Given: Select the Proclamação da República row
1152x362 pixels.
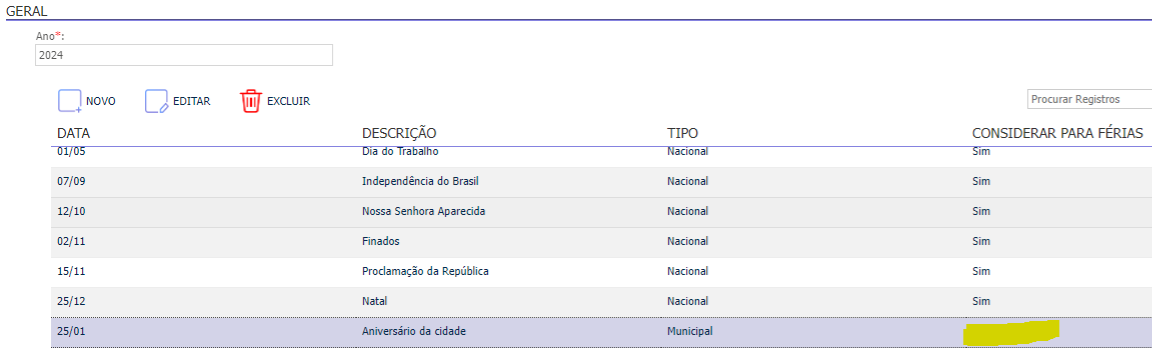Looking at the screenshot, I should tap(601, 272).
